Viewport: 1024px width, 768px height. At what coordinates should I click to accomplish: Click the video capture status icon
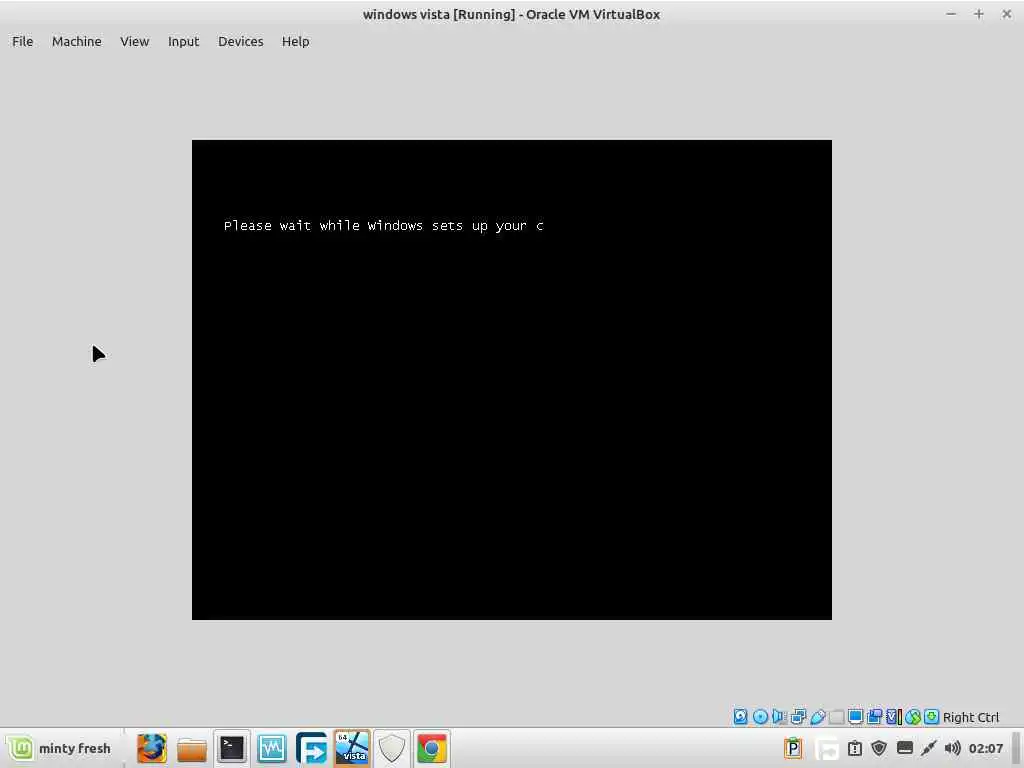coord(874,716)
